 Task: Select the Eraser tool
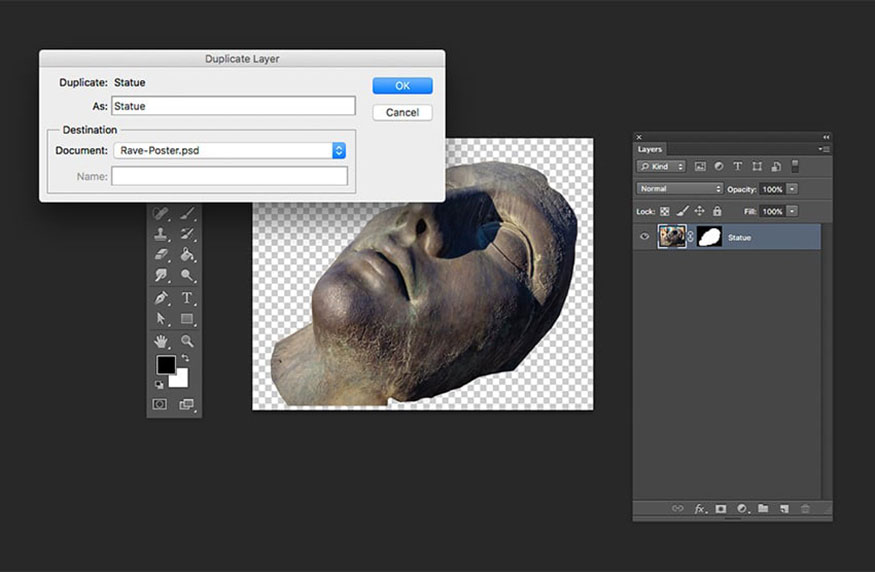[x=161, y=254]
